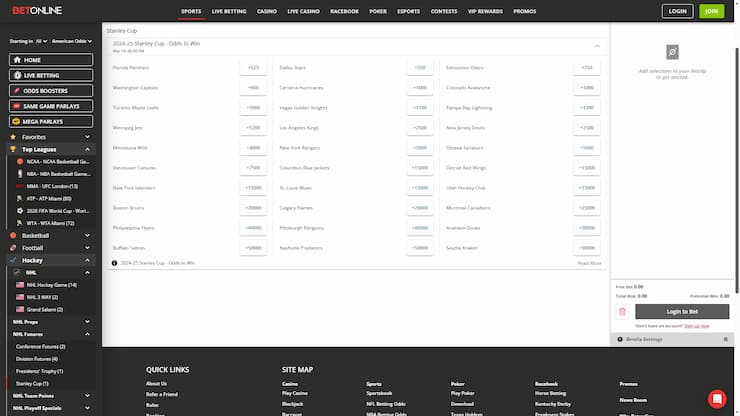Select Edmonton Oilers +750 odds
Screen dimensions: 740x416
click(x=587, y=68)
